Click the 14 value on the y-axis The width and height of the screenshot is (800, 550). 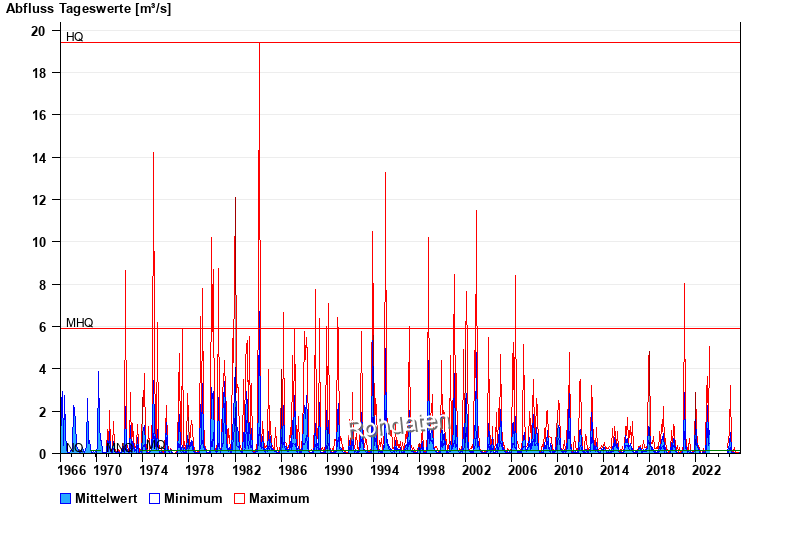[x=38, y=158]
